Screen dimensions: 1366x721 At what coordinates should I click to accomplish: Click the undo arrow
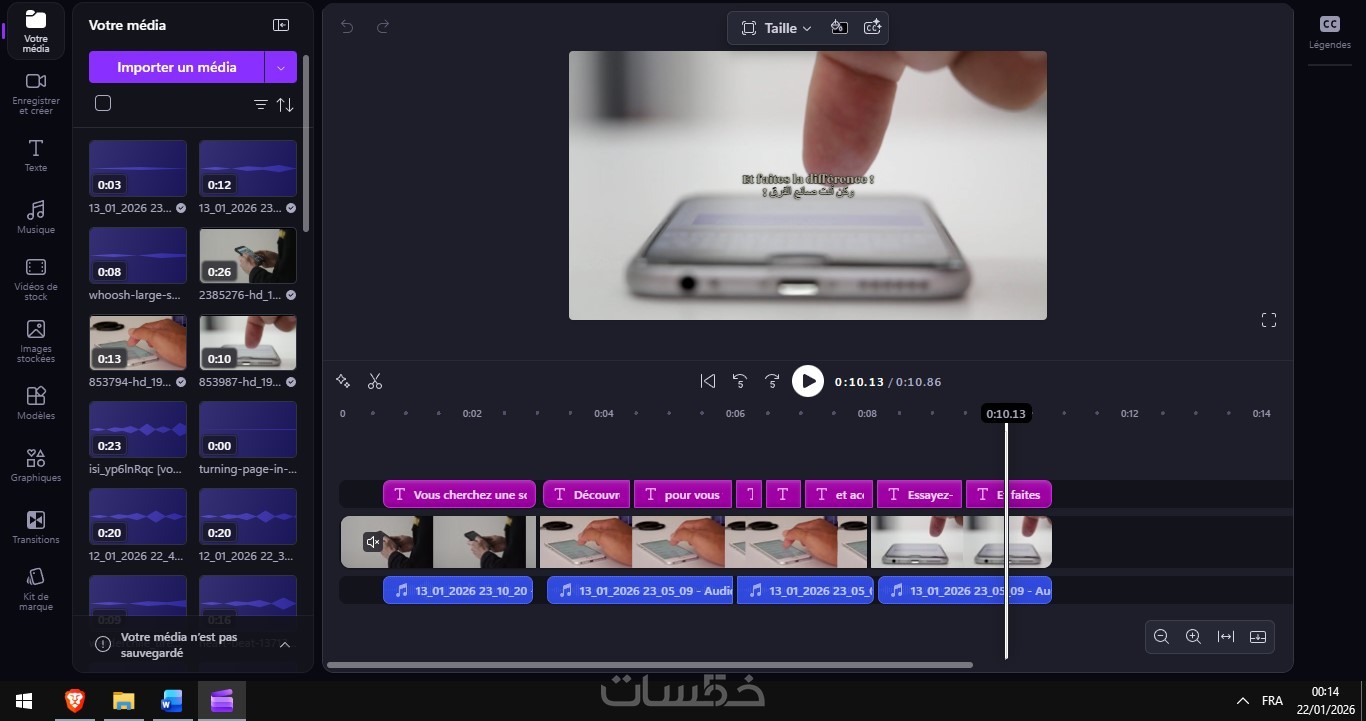(x=347, y=27)
